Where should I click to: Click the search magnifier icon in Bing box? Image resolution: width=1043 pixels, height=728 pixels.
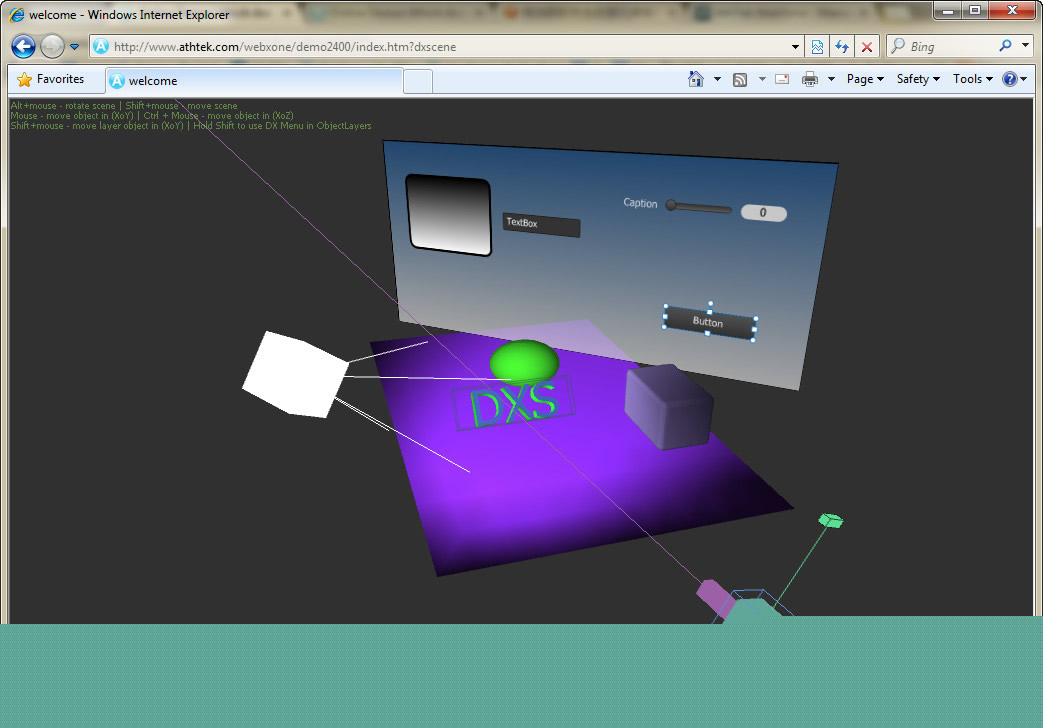point(1005,46)
